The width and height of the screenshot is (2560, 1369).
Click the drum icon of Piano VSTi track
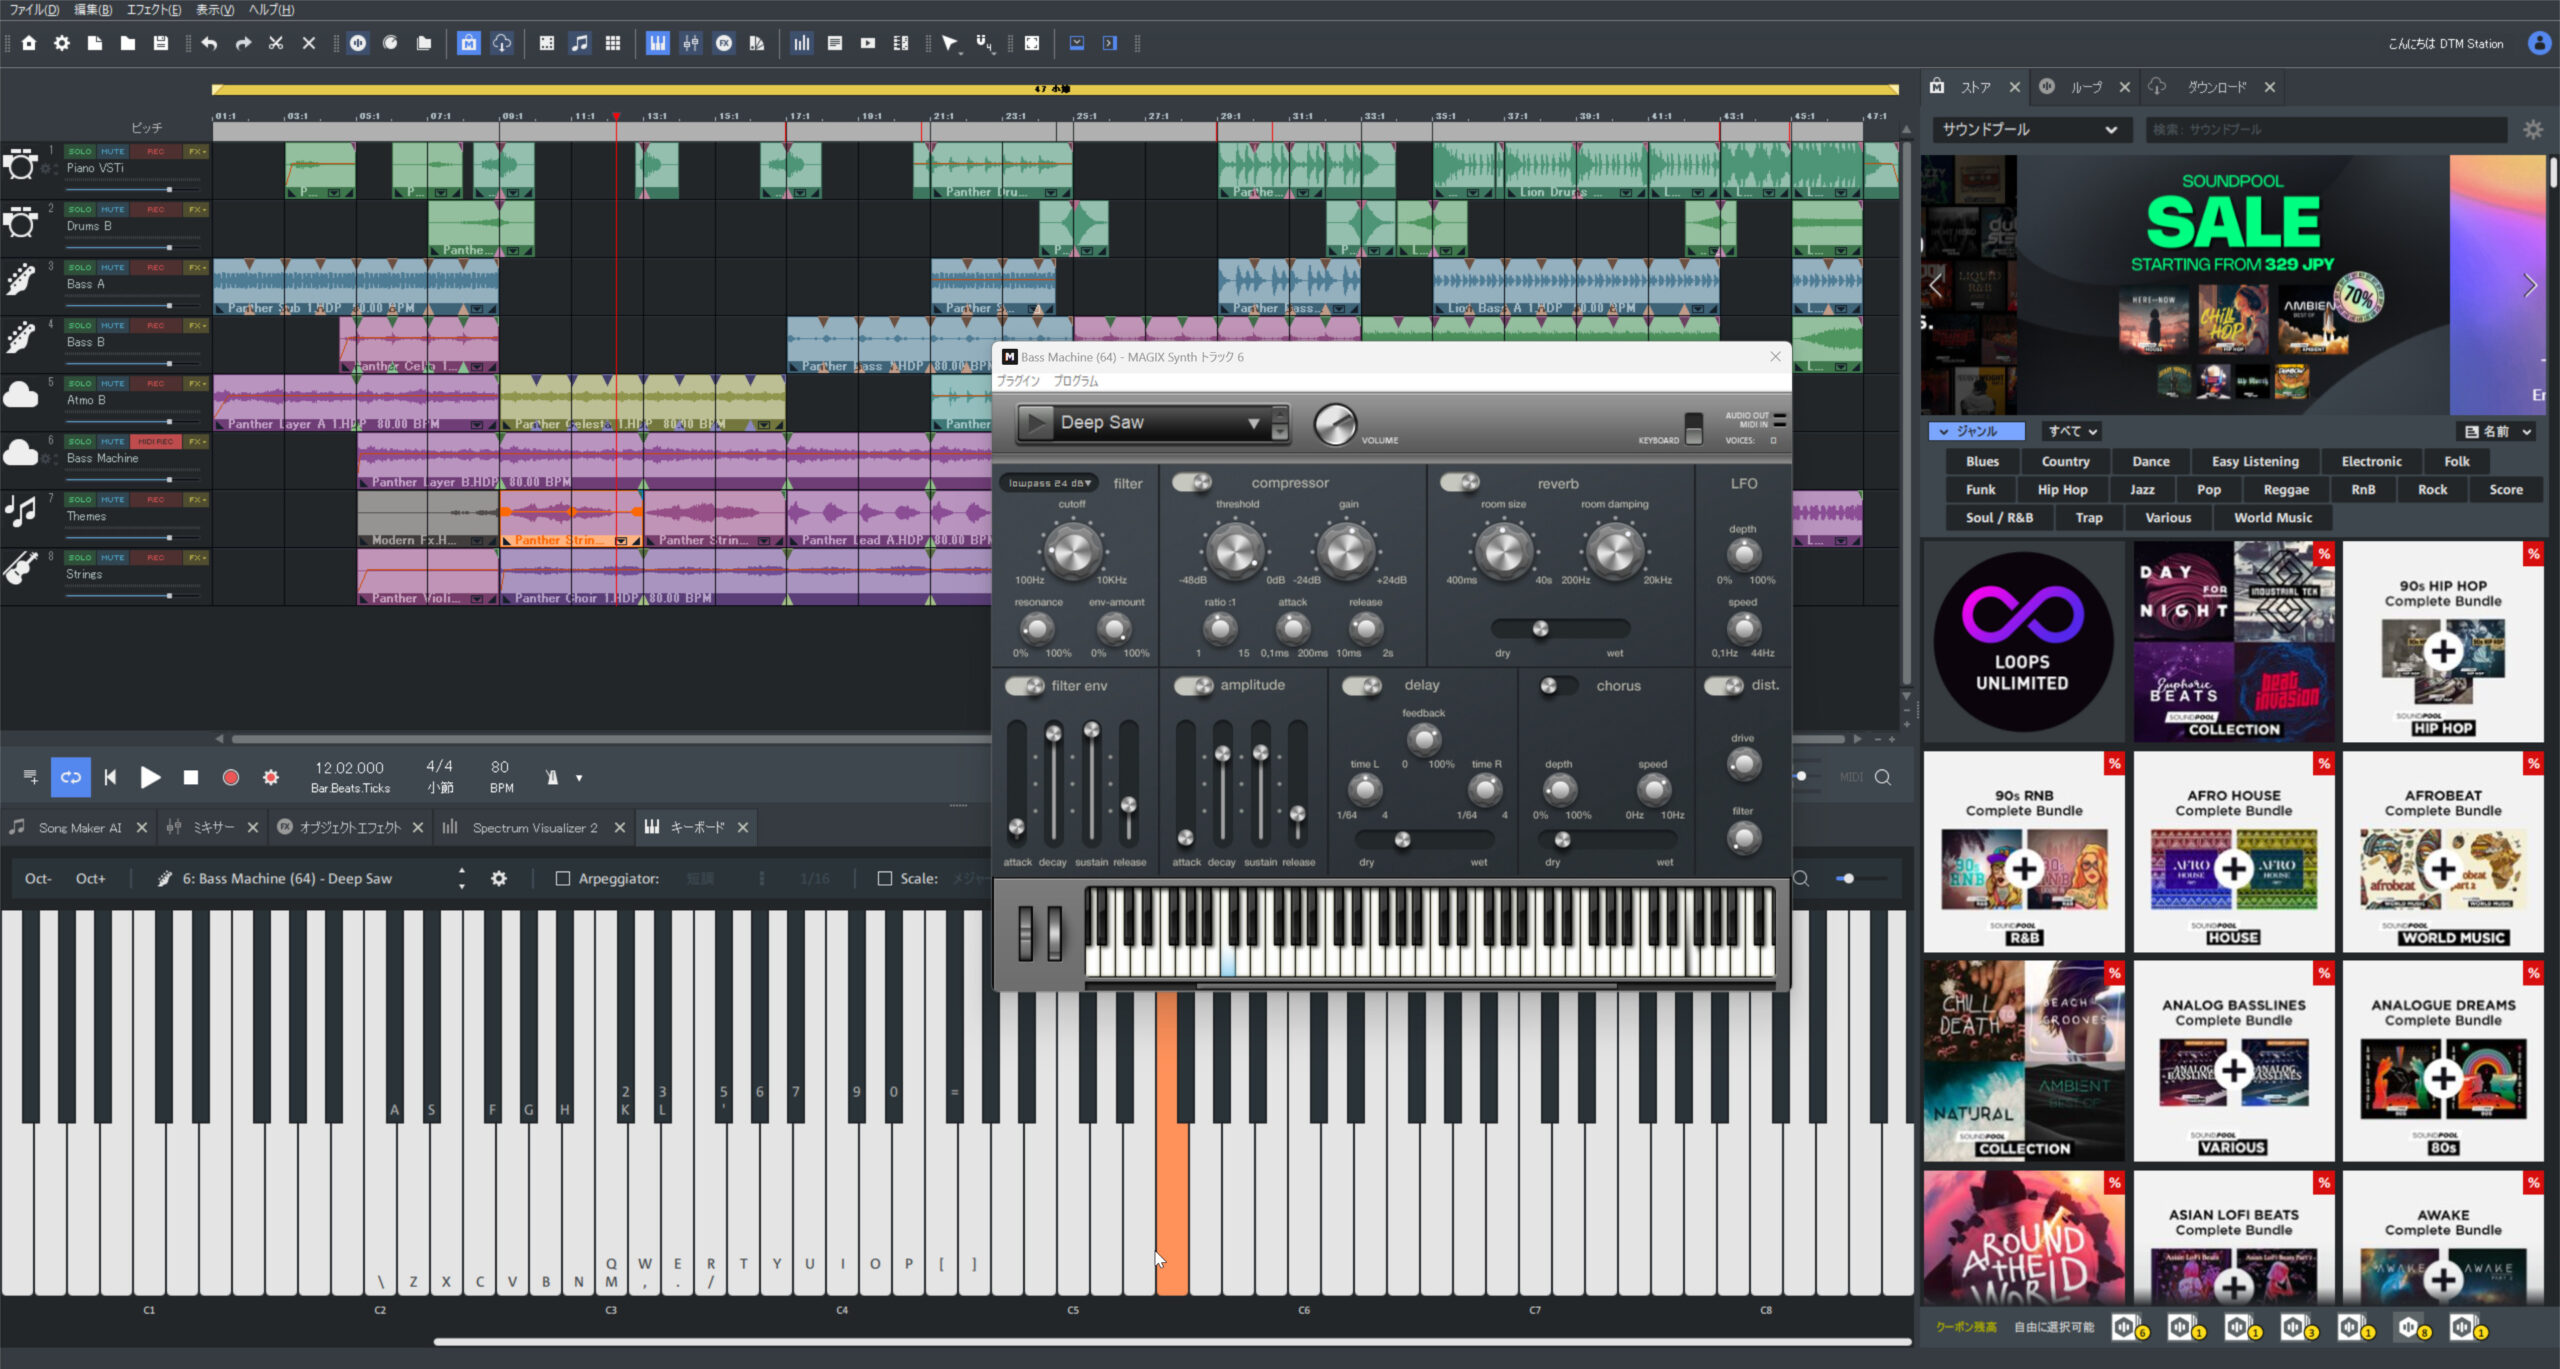[20, 165]
